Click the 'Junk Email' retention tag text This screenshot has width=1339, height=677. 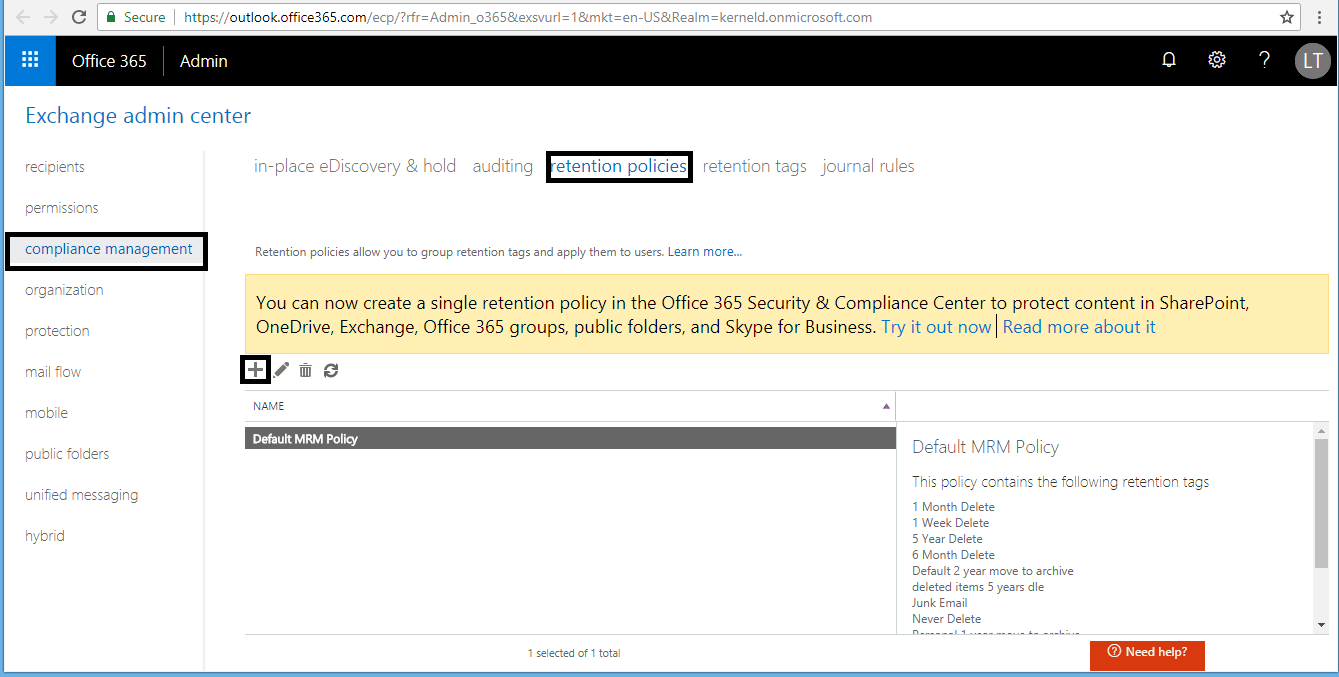tap(940, 603)
